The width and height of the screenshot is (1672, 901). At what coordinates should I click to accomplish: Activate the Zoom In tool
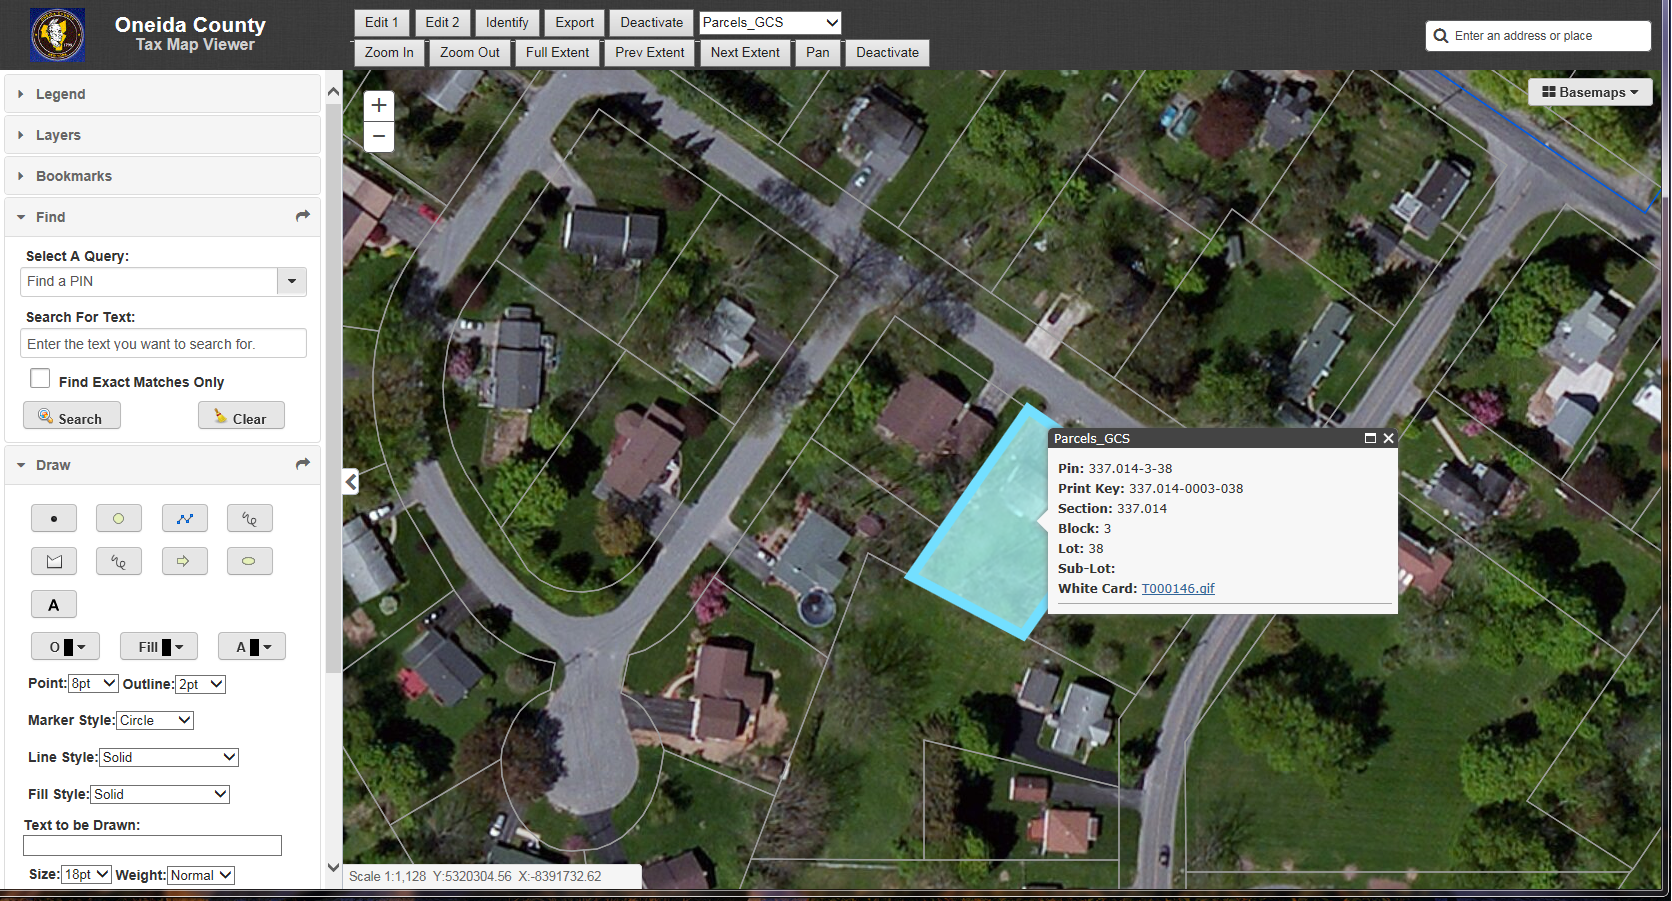coord(389,52)
